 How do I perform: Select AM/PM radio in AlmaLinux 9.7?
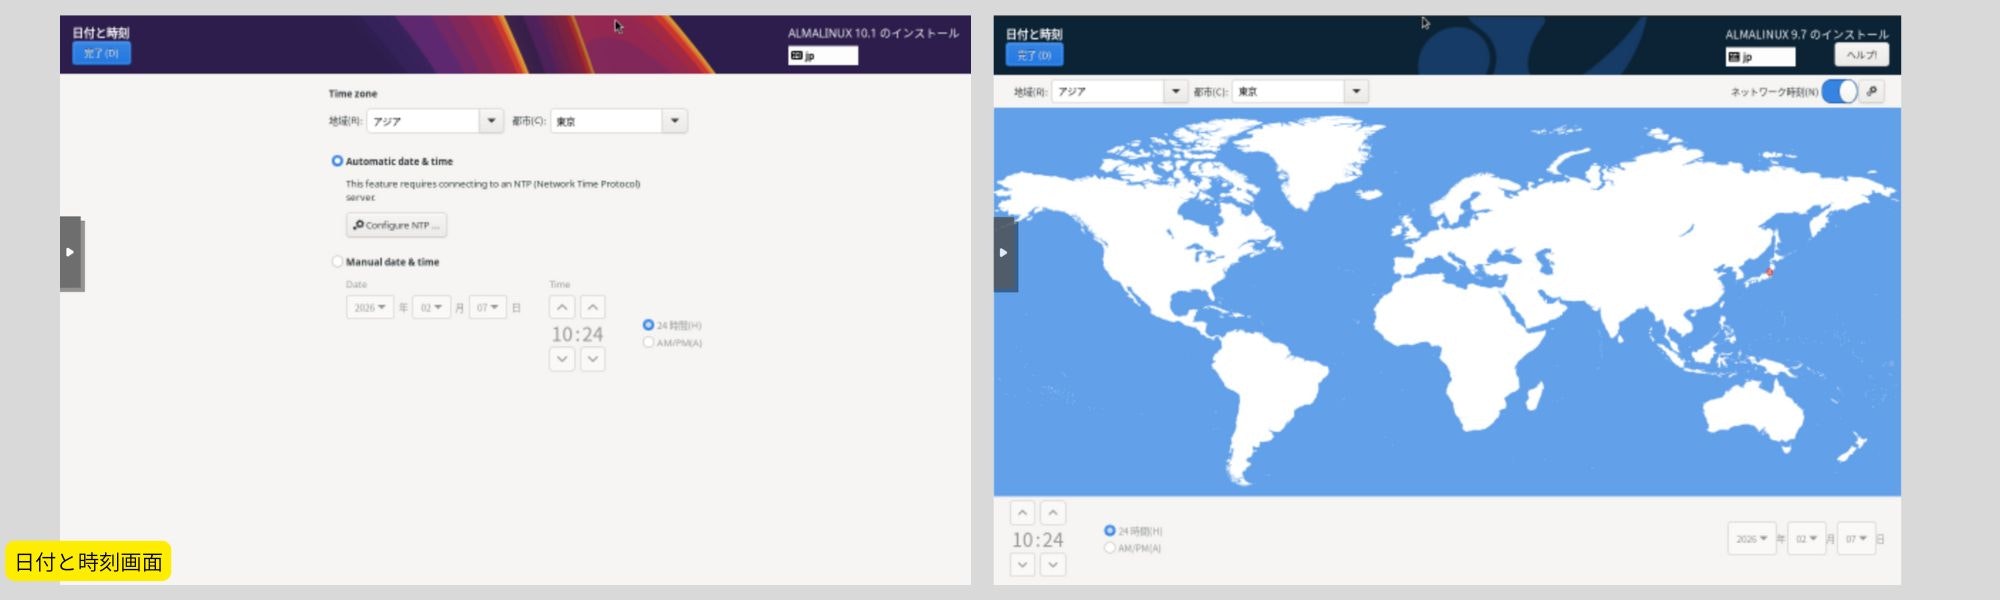pos(1109,548)
